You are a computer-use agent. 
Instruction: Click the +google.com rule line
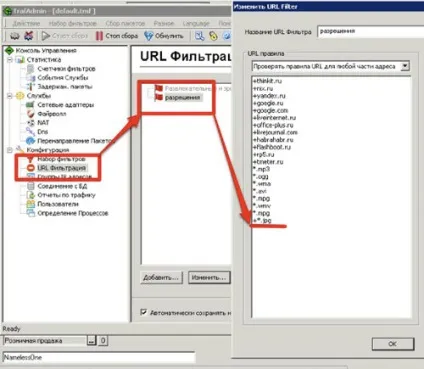270,110
